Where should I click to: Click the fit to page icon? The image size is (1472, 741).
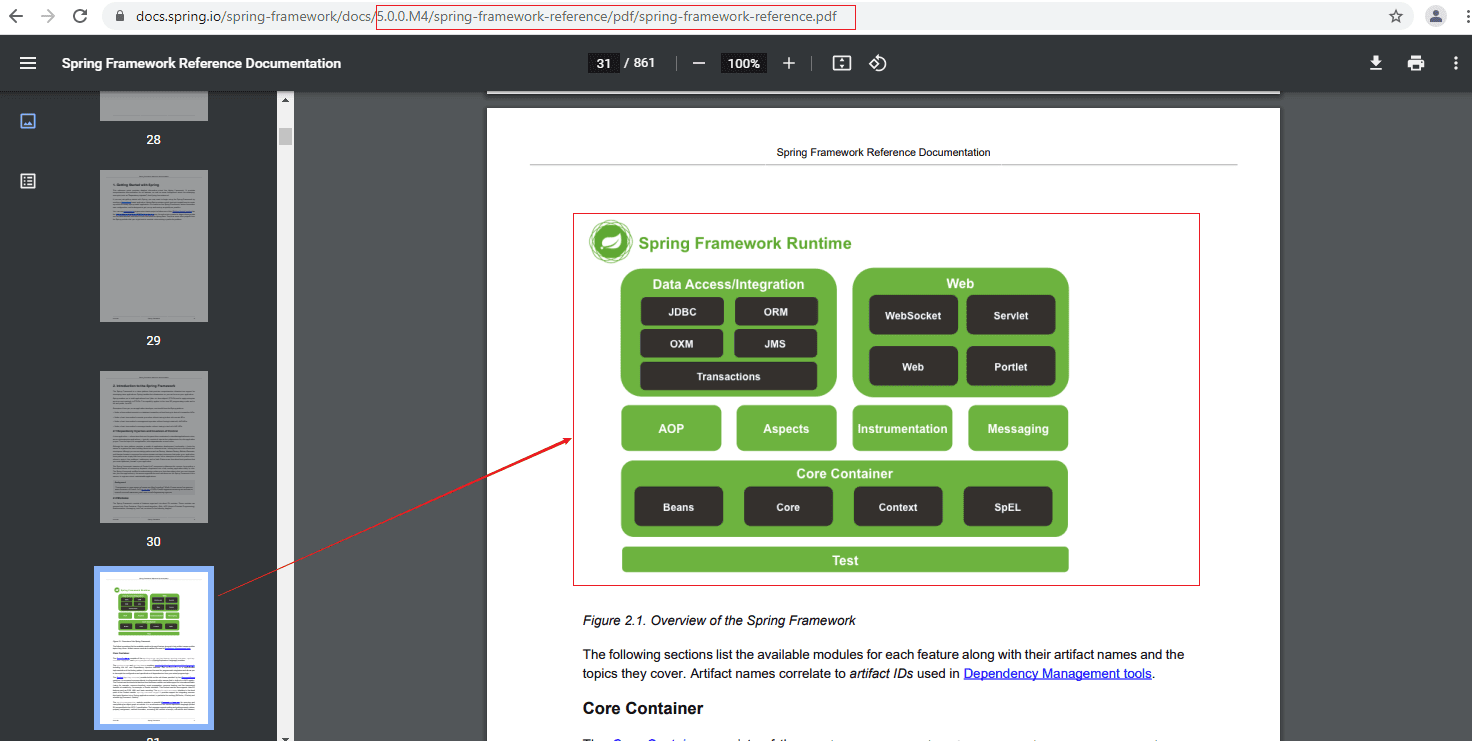point(842,63)
